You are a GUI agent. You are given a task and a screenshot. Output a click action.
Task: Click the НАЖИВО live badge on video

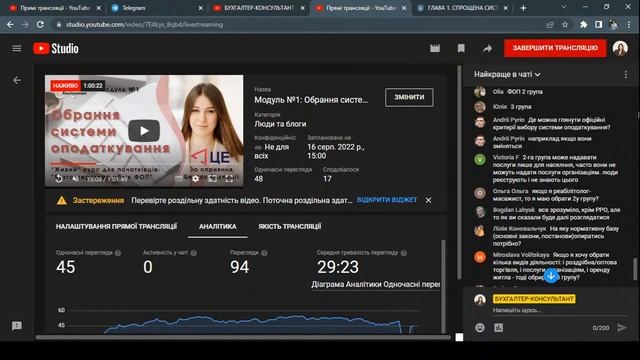(x=65, y=86)
